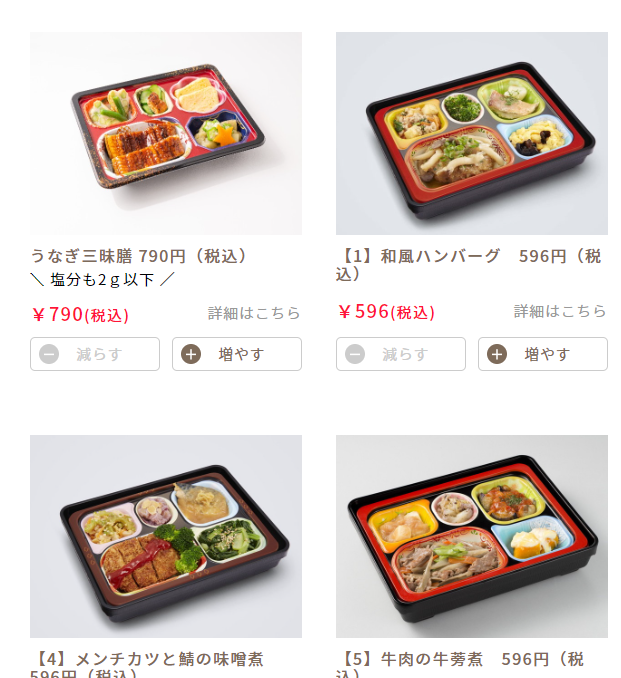Click the plus icon for うなぎ三昧膳
The image size is (621, 678).
191,354
